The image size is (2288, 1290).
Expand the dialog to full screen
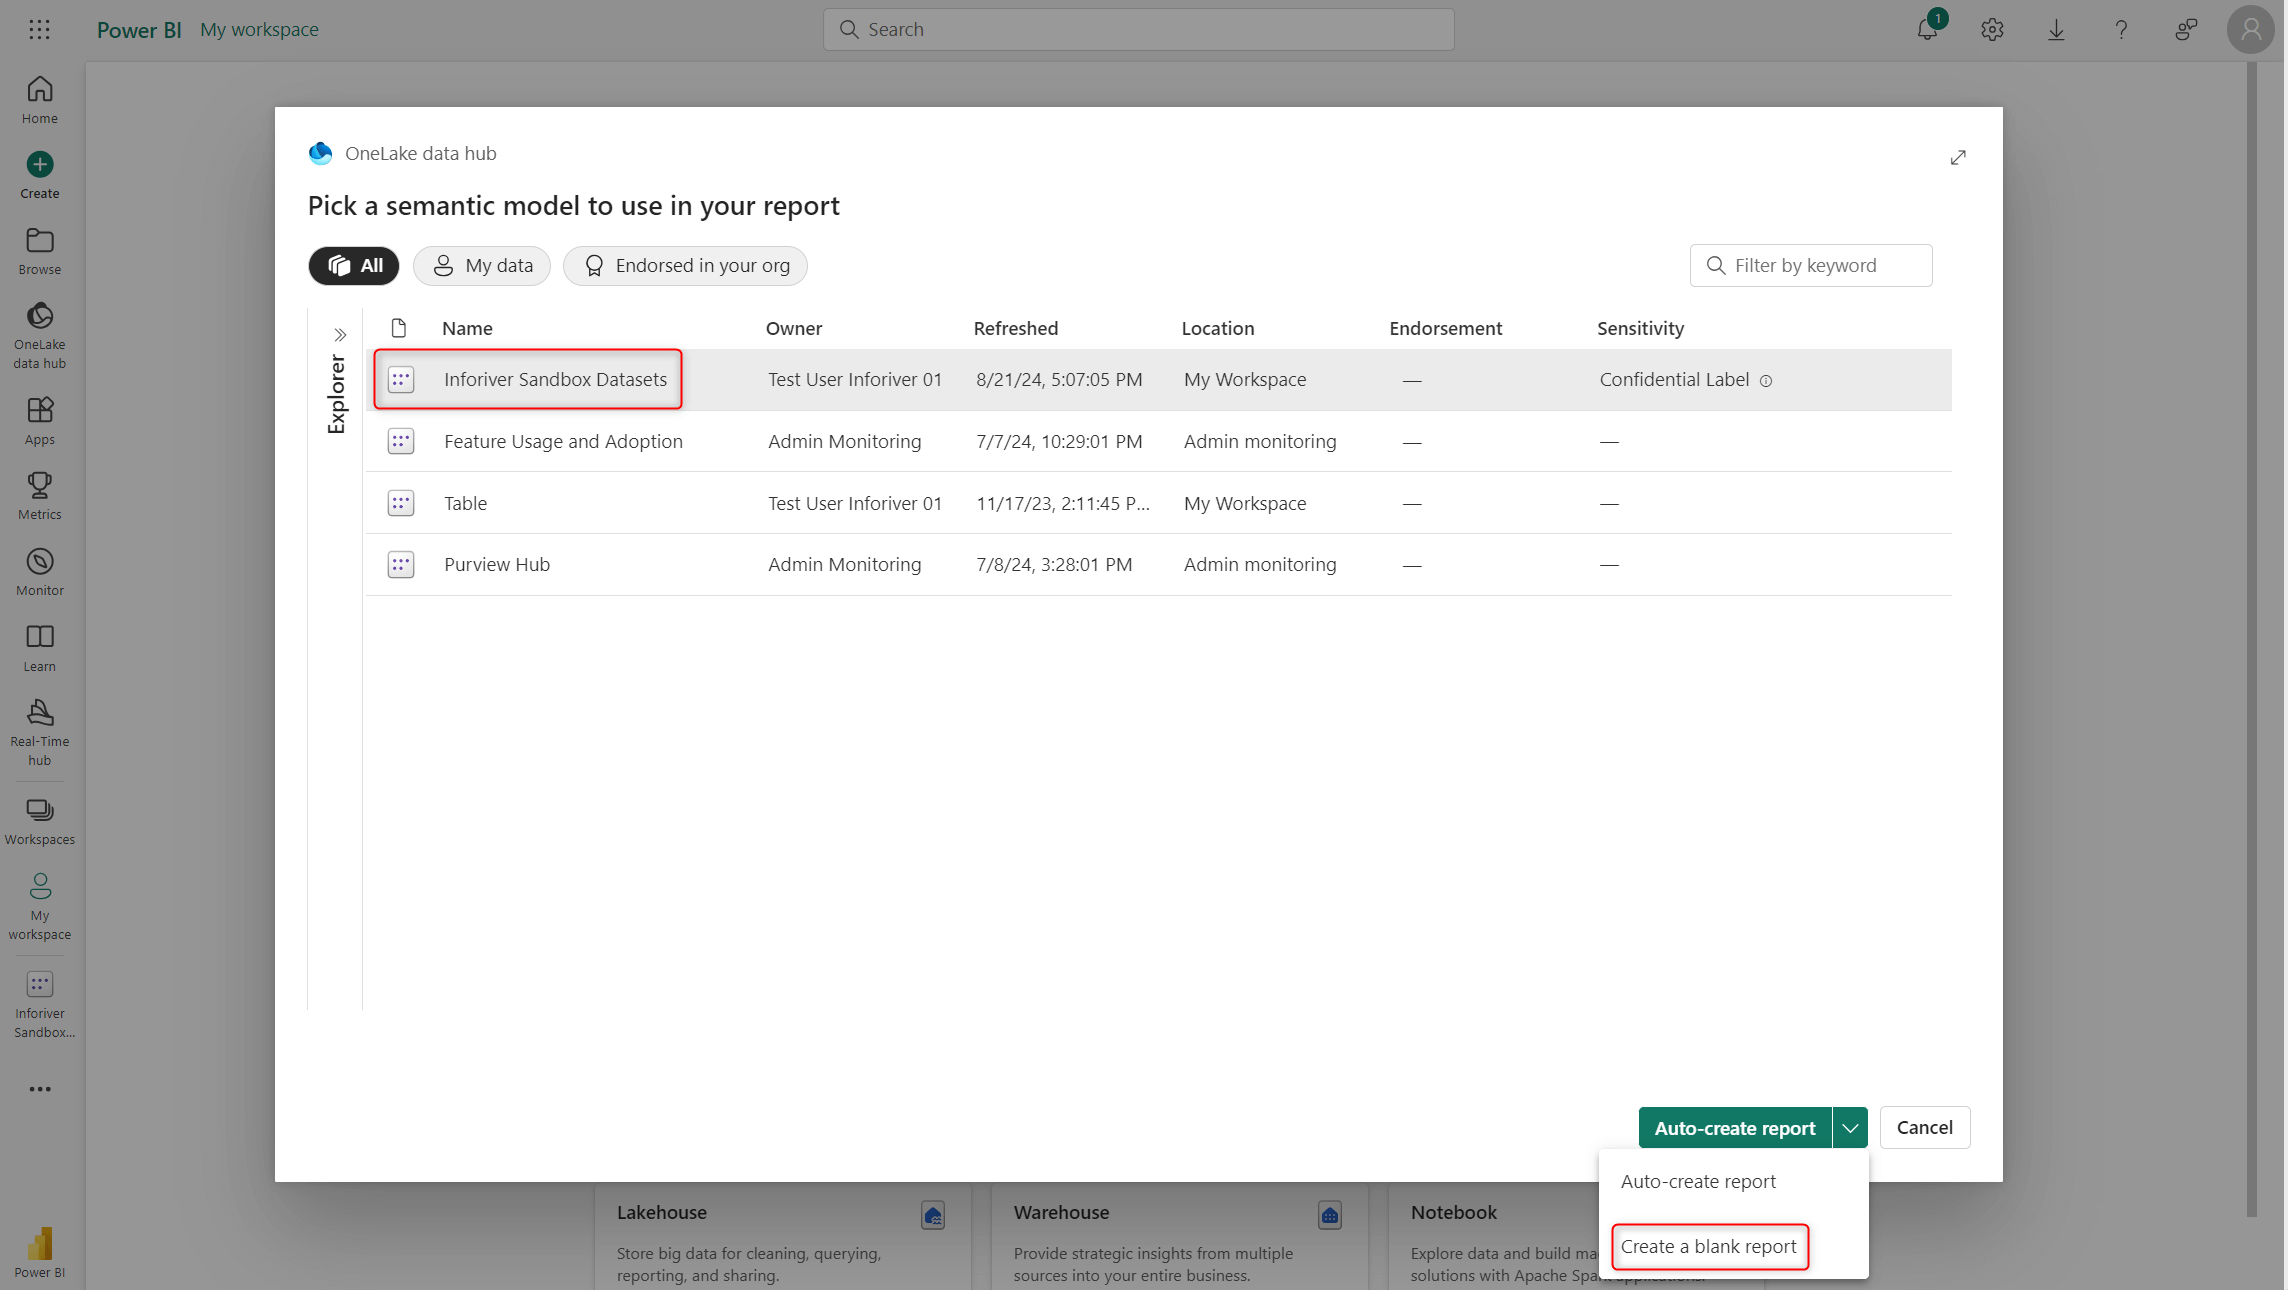click(1958, 157)
